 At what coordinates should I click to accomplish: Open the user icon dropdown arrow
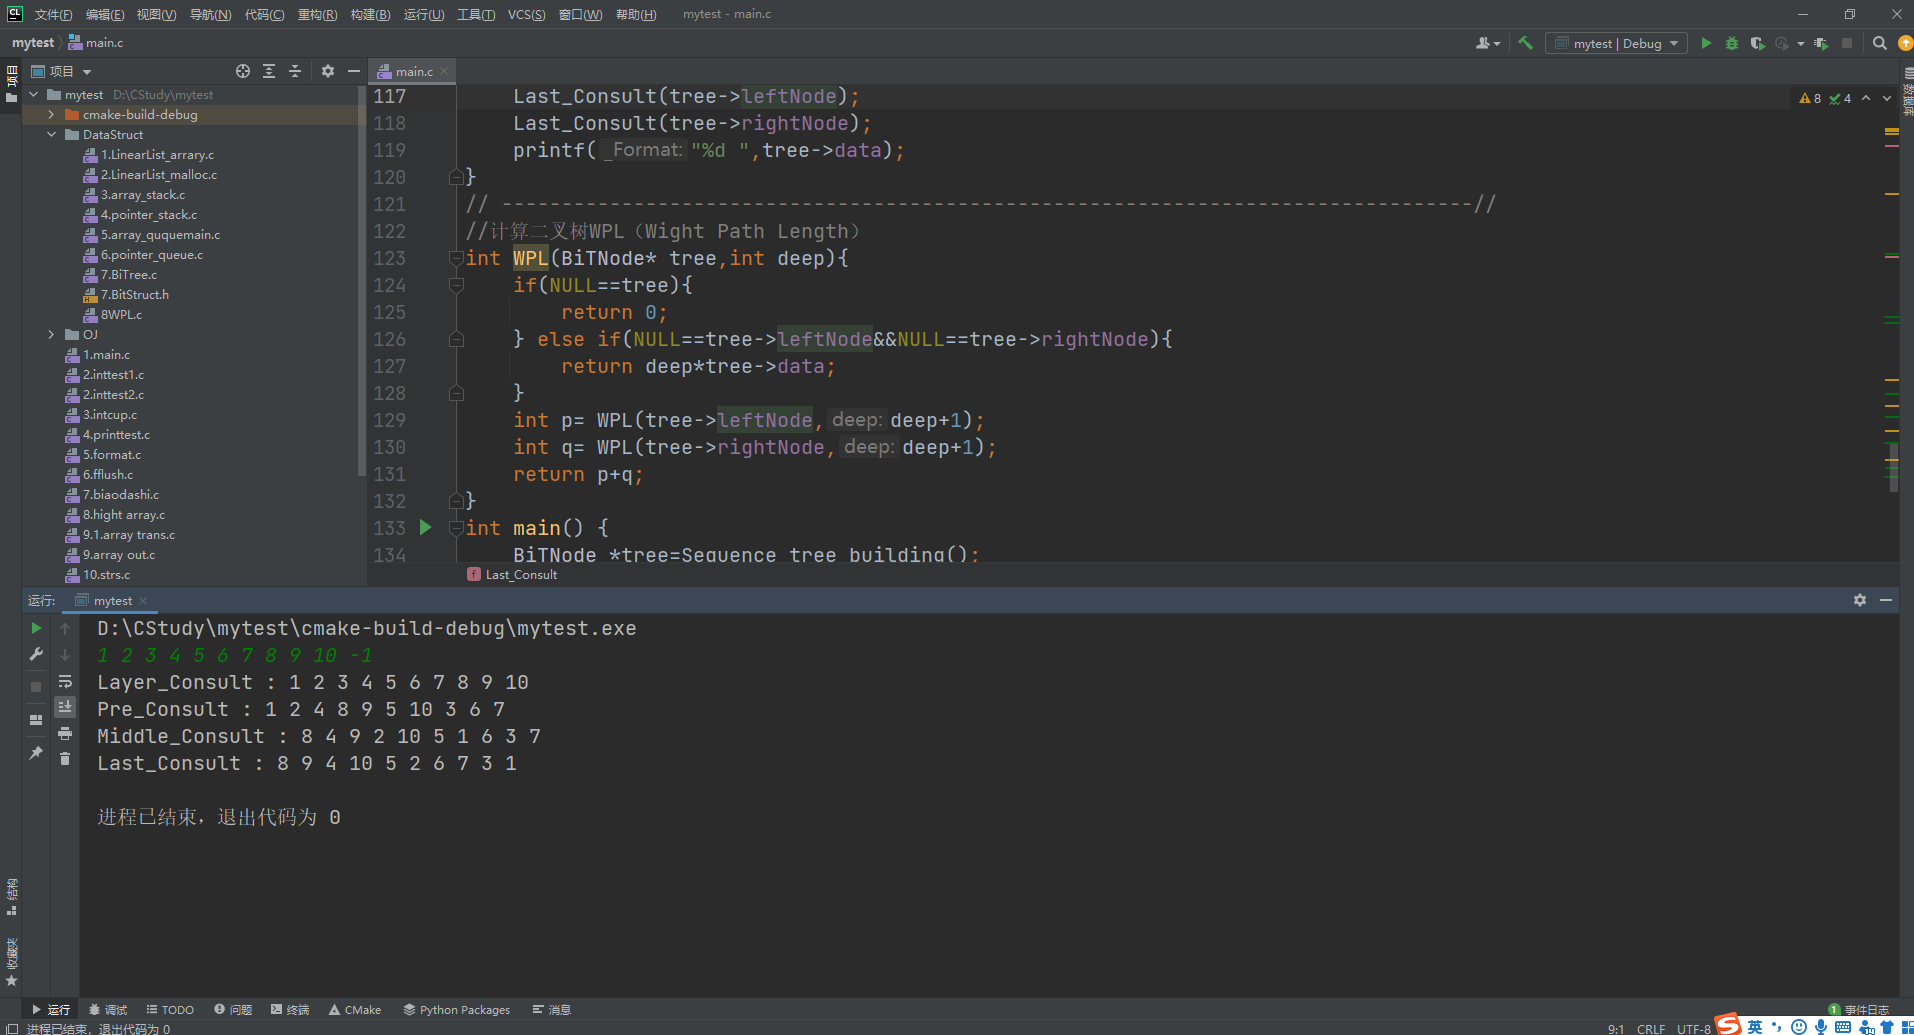pyautogui.click(x=1497, y=43)
